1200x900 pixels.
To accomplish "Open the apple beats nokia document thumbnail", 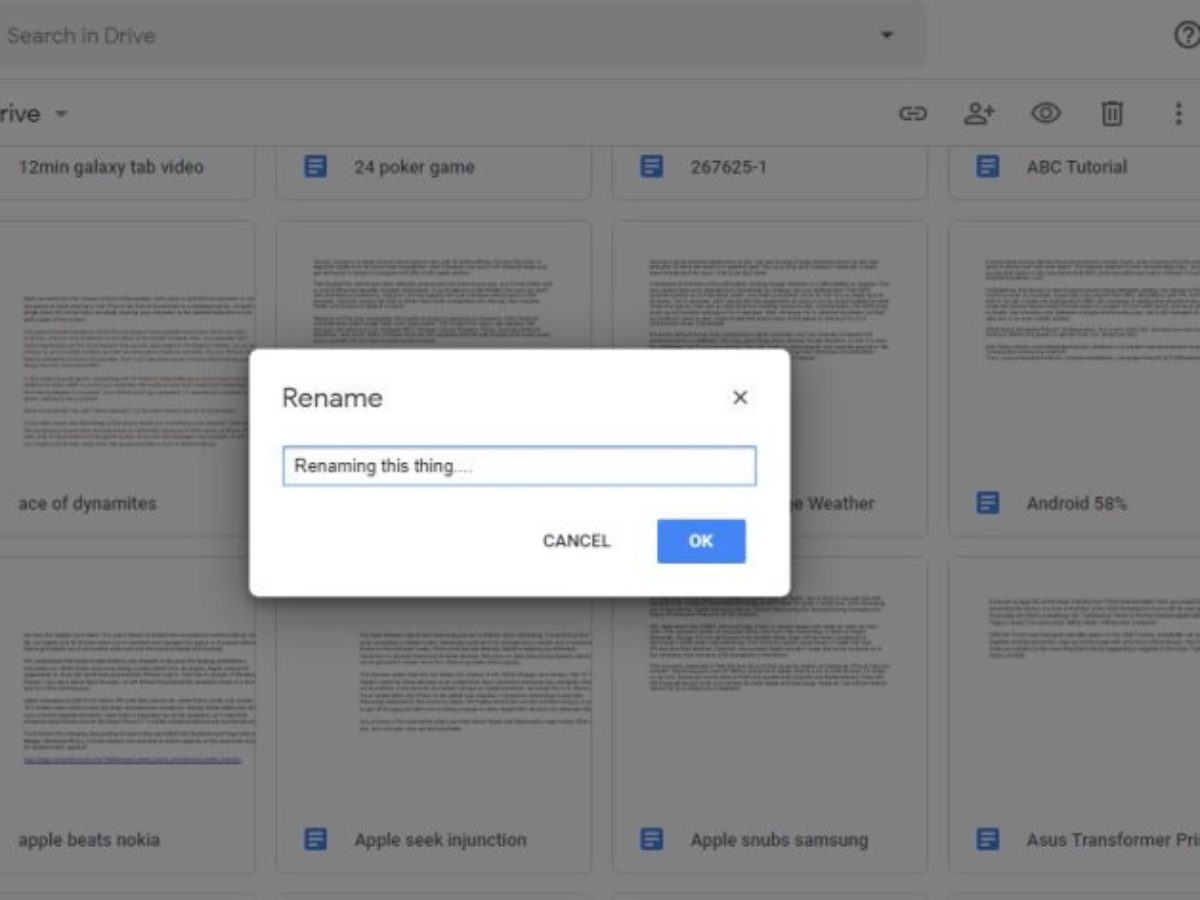I will [x=127, y=682].
